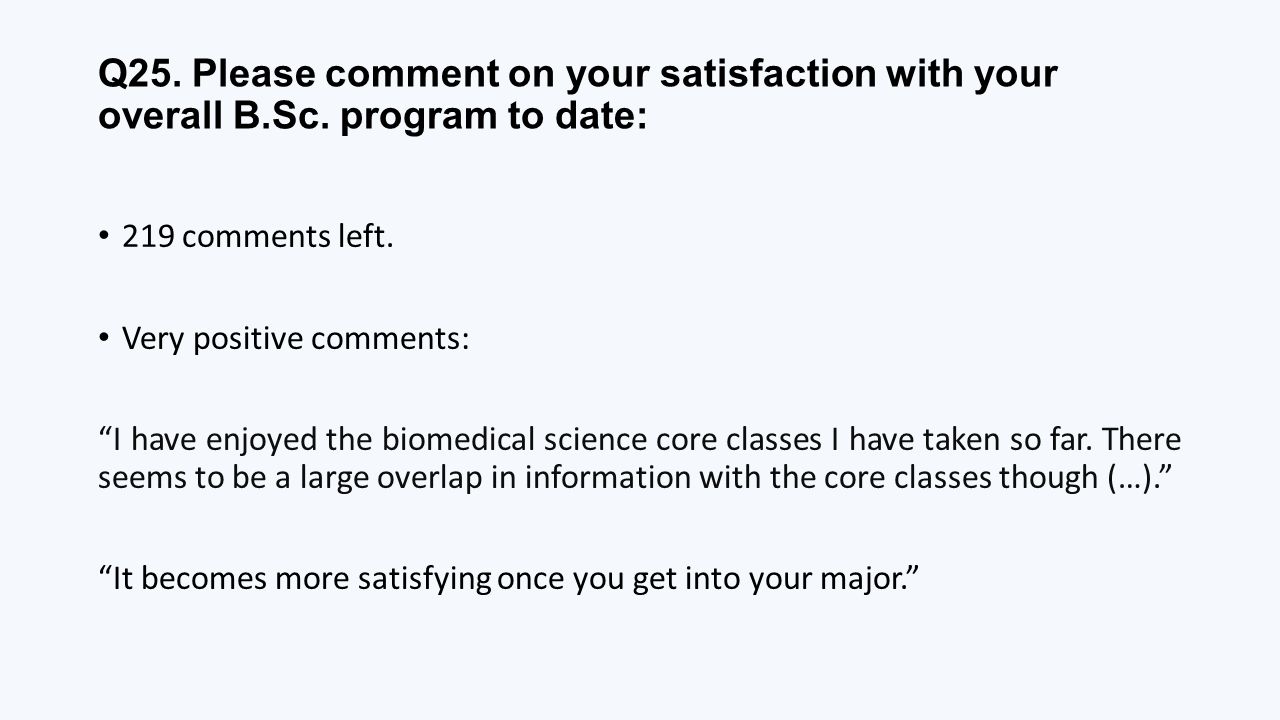
Task: Click the 'Very positive comments:' line
Action: tap(295, 339)
